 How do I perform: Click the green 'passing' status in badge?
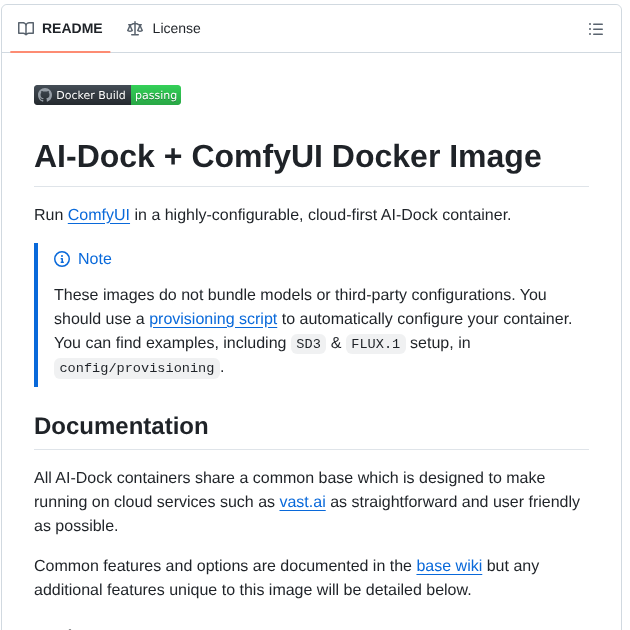156,95
